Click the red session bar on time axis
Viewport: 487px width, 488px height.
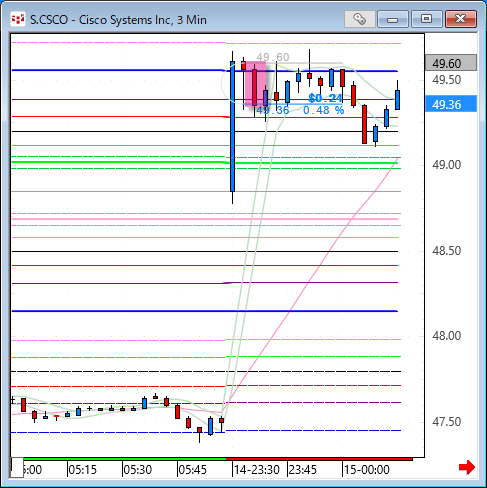pyautogui.click(x=319, y=459)
